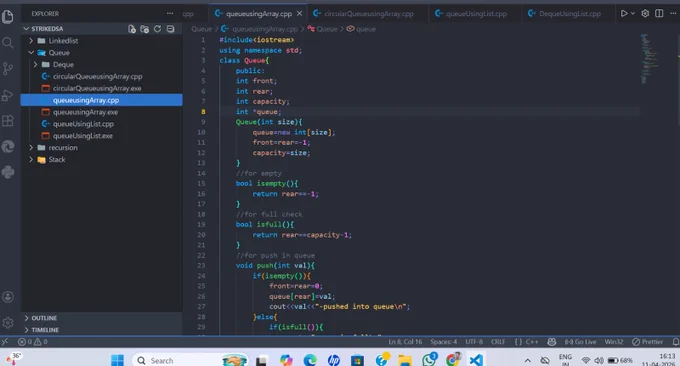Open errors and warnings status item
Screen dimensions: 680x366
[x=33, y=342]
